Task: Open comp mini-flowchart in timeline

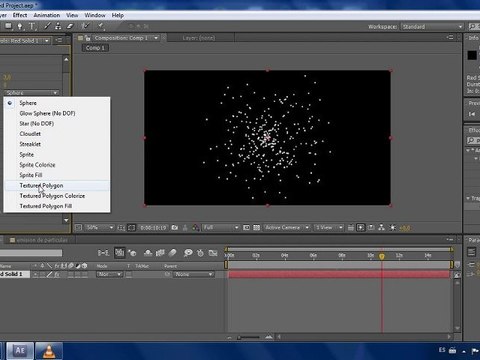Action: point(103,253)
